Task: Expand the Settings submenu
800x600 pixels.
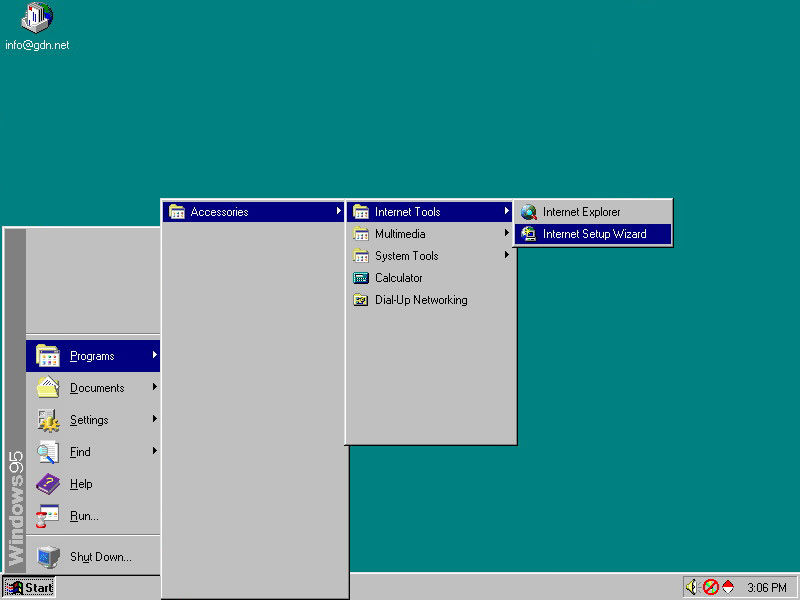Action: pos(89,420)
